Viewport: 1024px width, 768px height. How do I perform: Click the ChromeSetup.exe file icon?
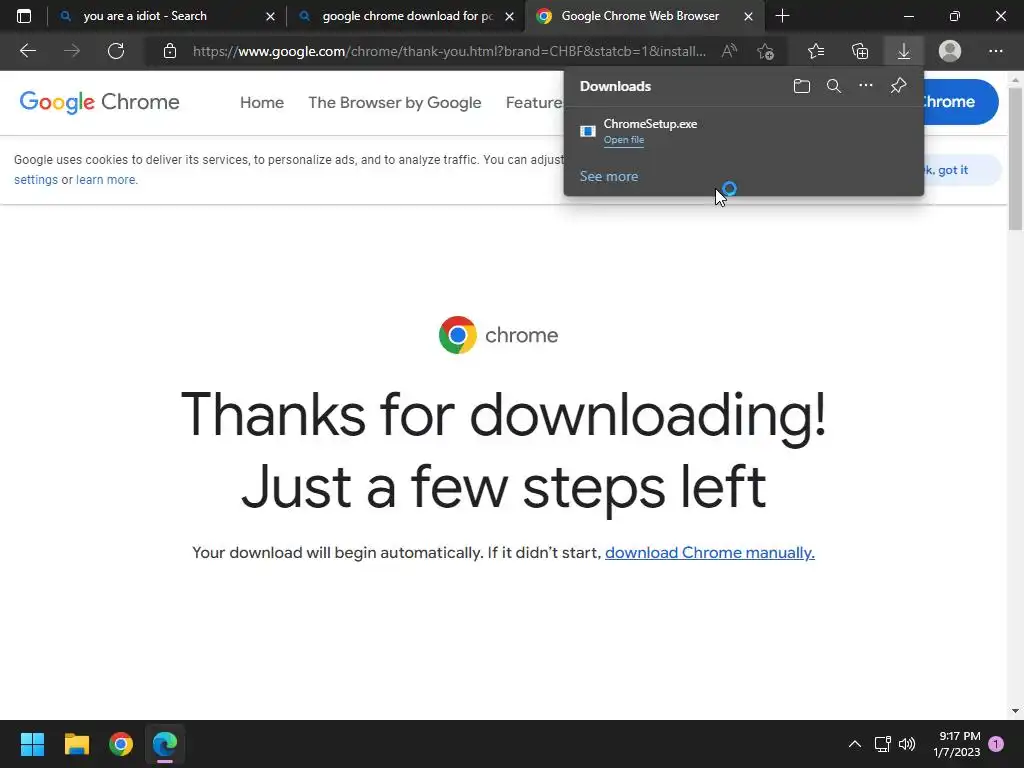pos(588,131)
